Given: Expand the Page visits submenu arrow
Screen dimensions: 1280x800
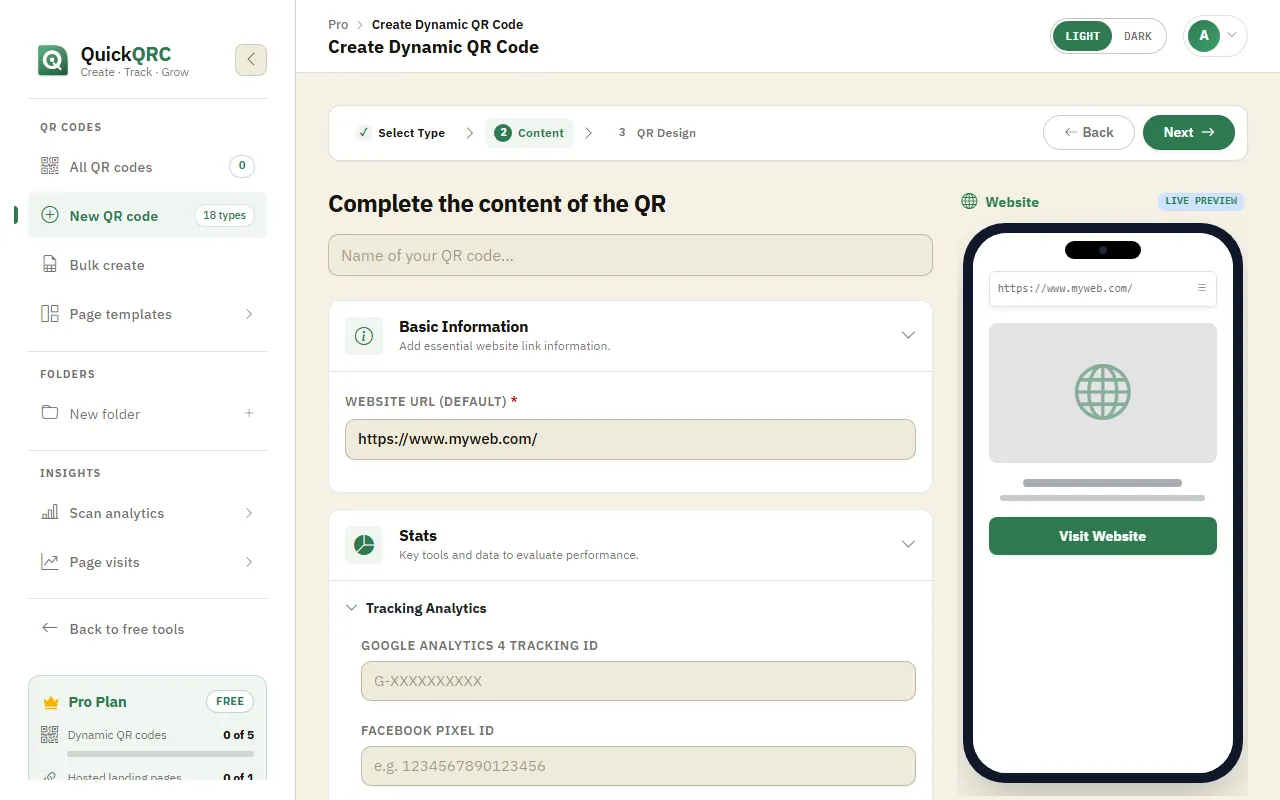Looking at the screenshot, I should [249, 562].
